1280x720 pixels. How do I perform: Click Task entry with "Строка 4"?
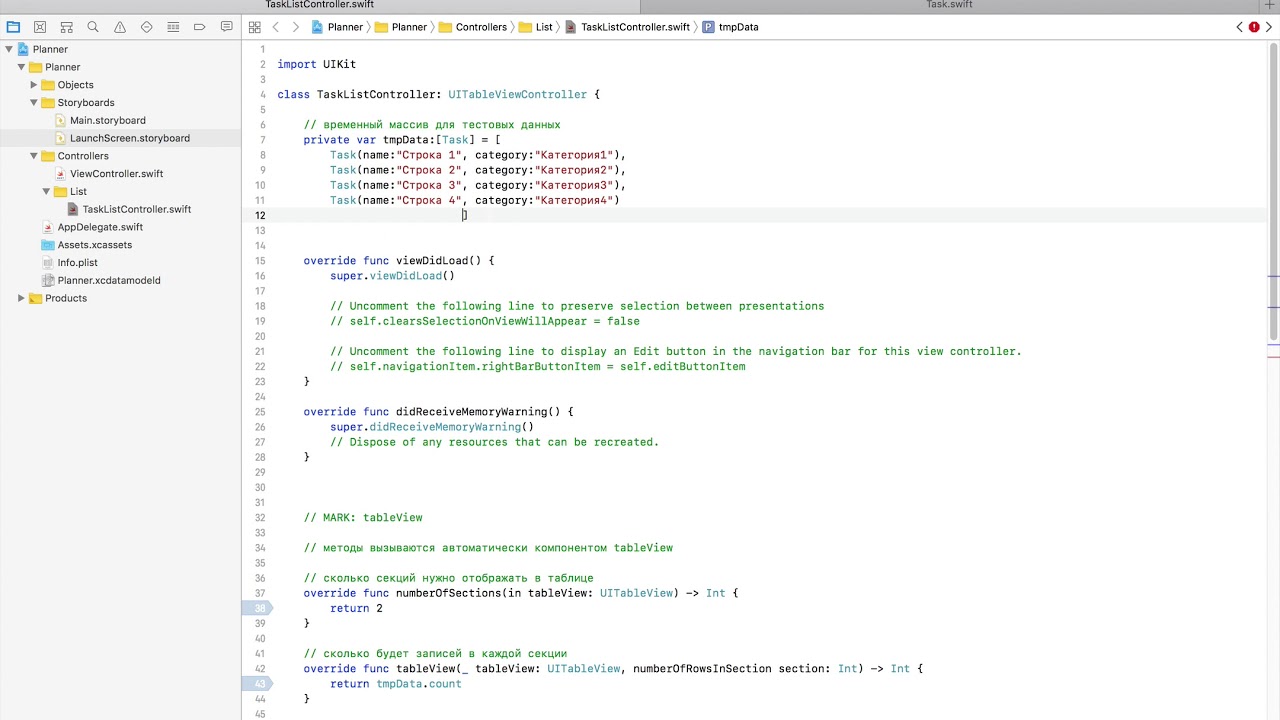475,200
